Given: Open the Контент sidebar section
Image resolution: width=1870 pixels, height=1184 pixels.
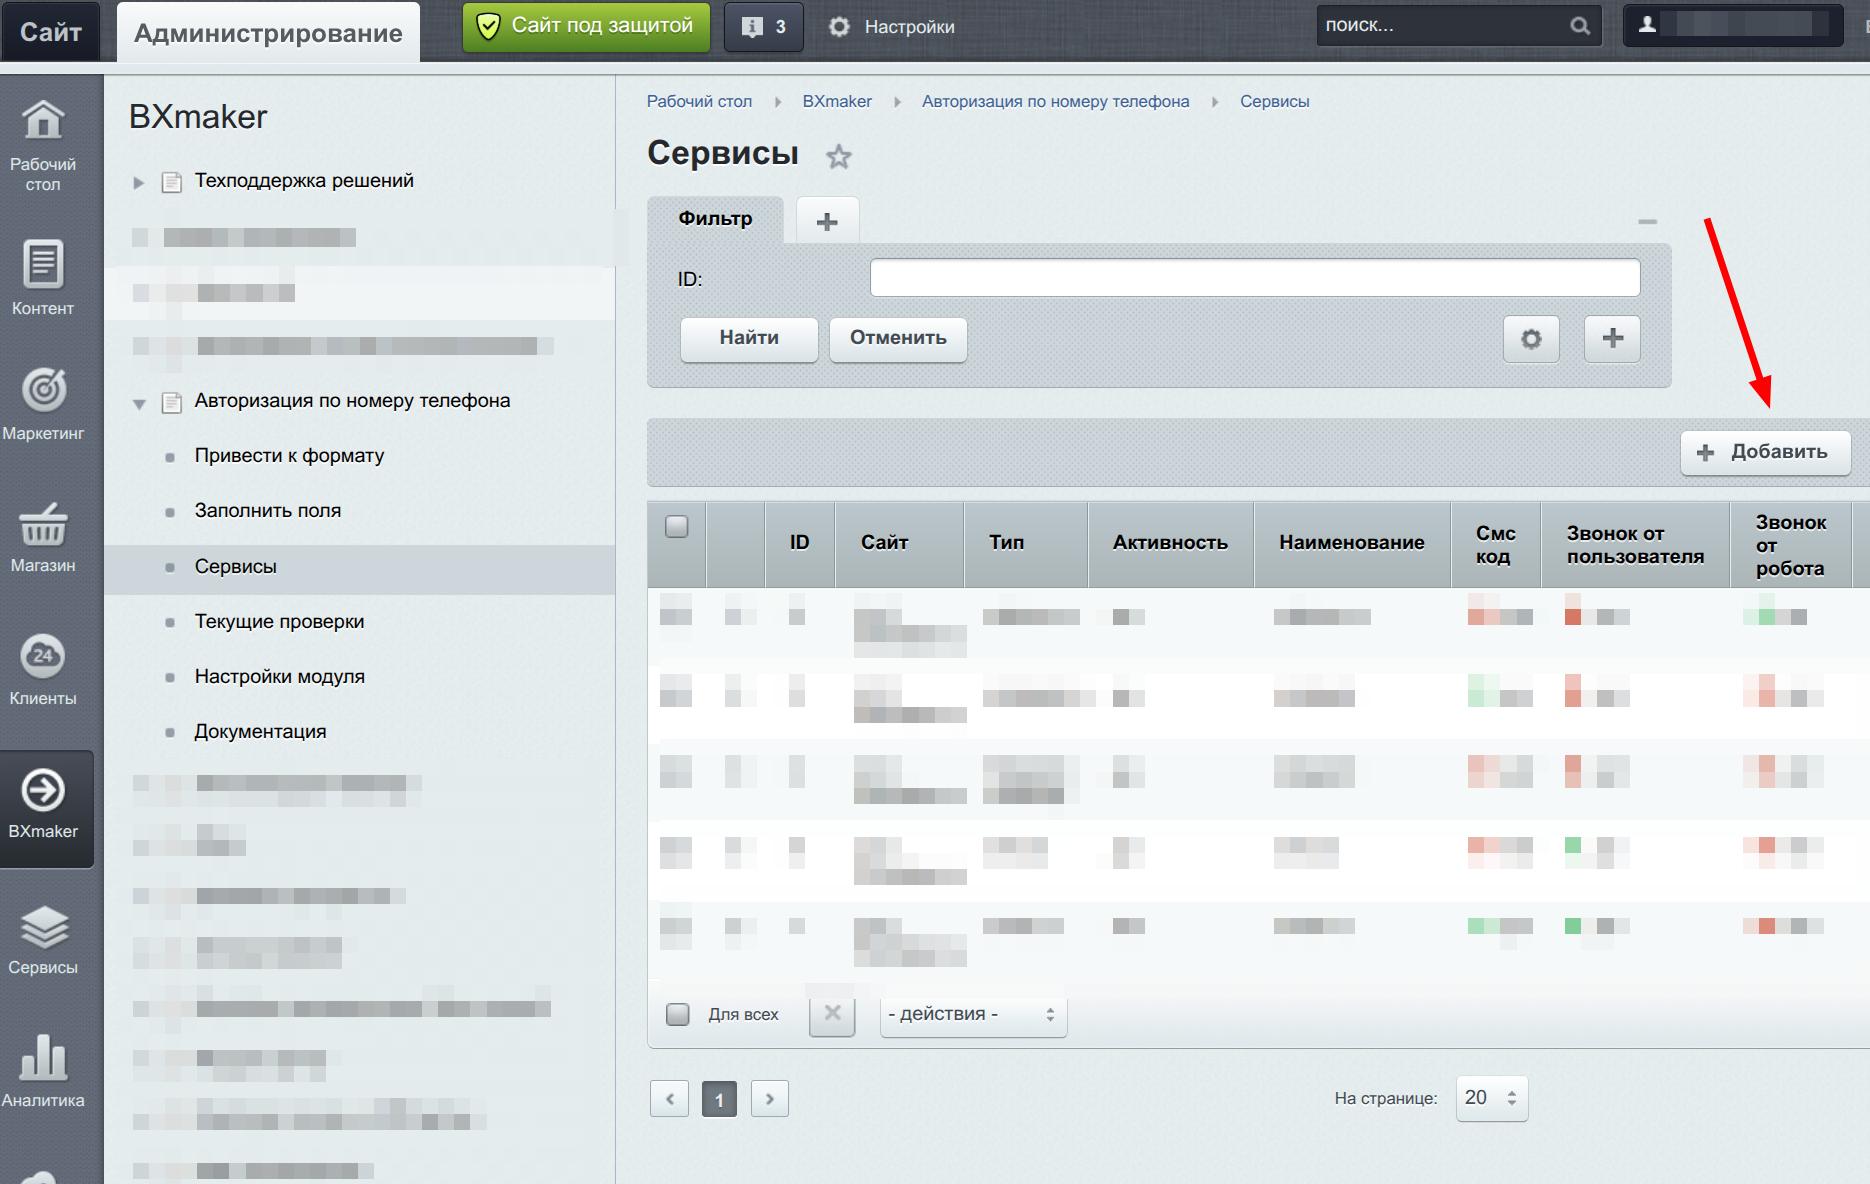Looking at the screenshot, I should [43, 278].
